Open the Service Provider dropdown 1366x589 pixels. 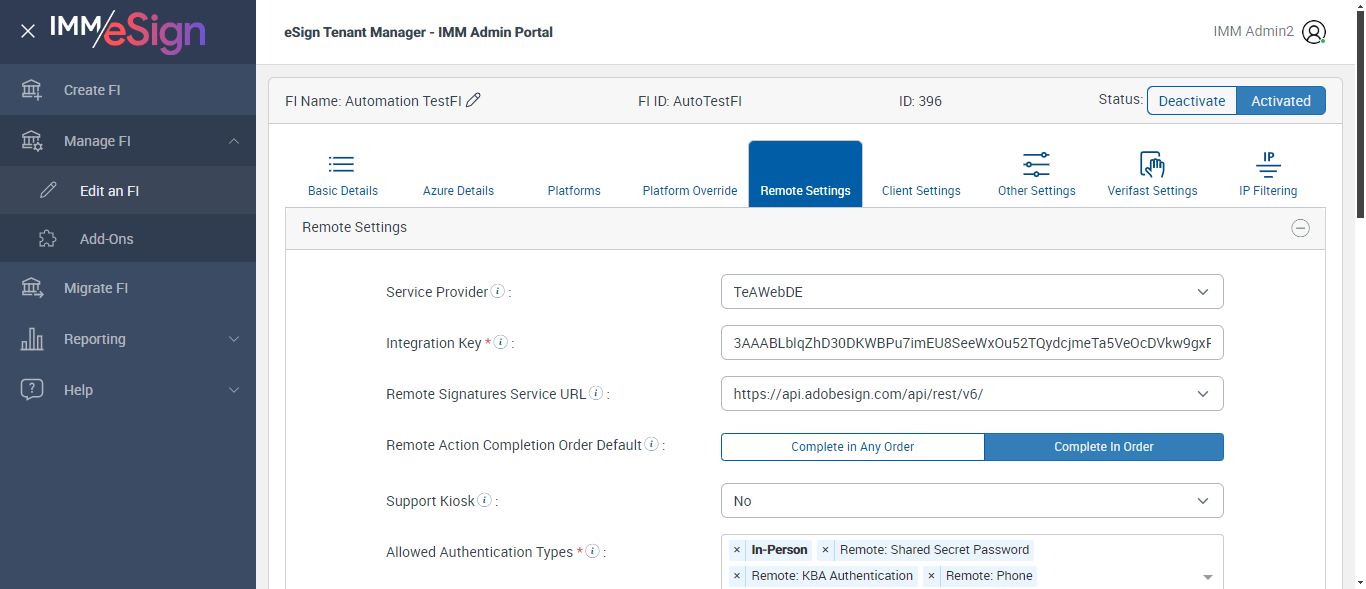[971, 292]
